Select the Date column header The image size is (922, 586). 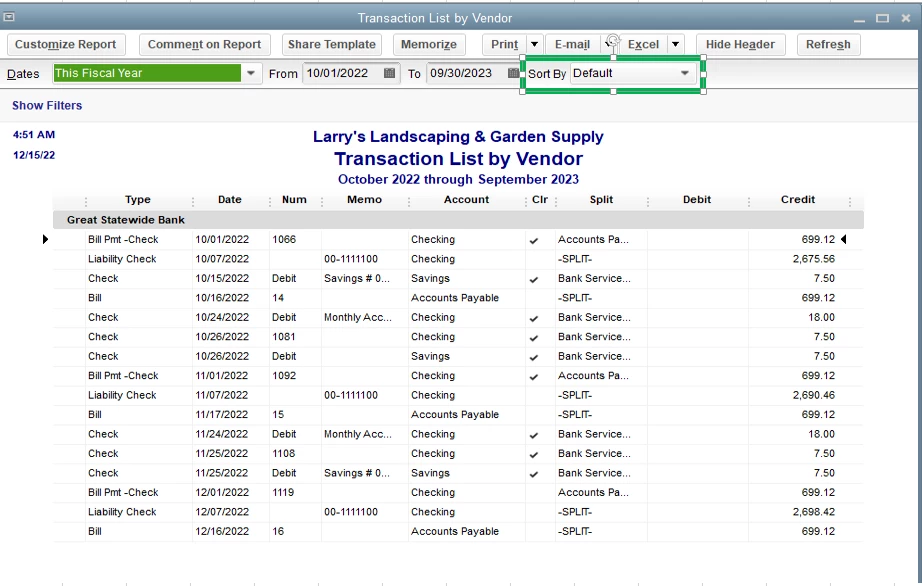coord(229,199)
